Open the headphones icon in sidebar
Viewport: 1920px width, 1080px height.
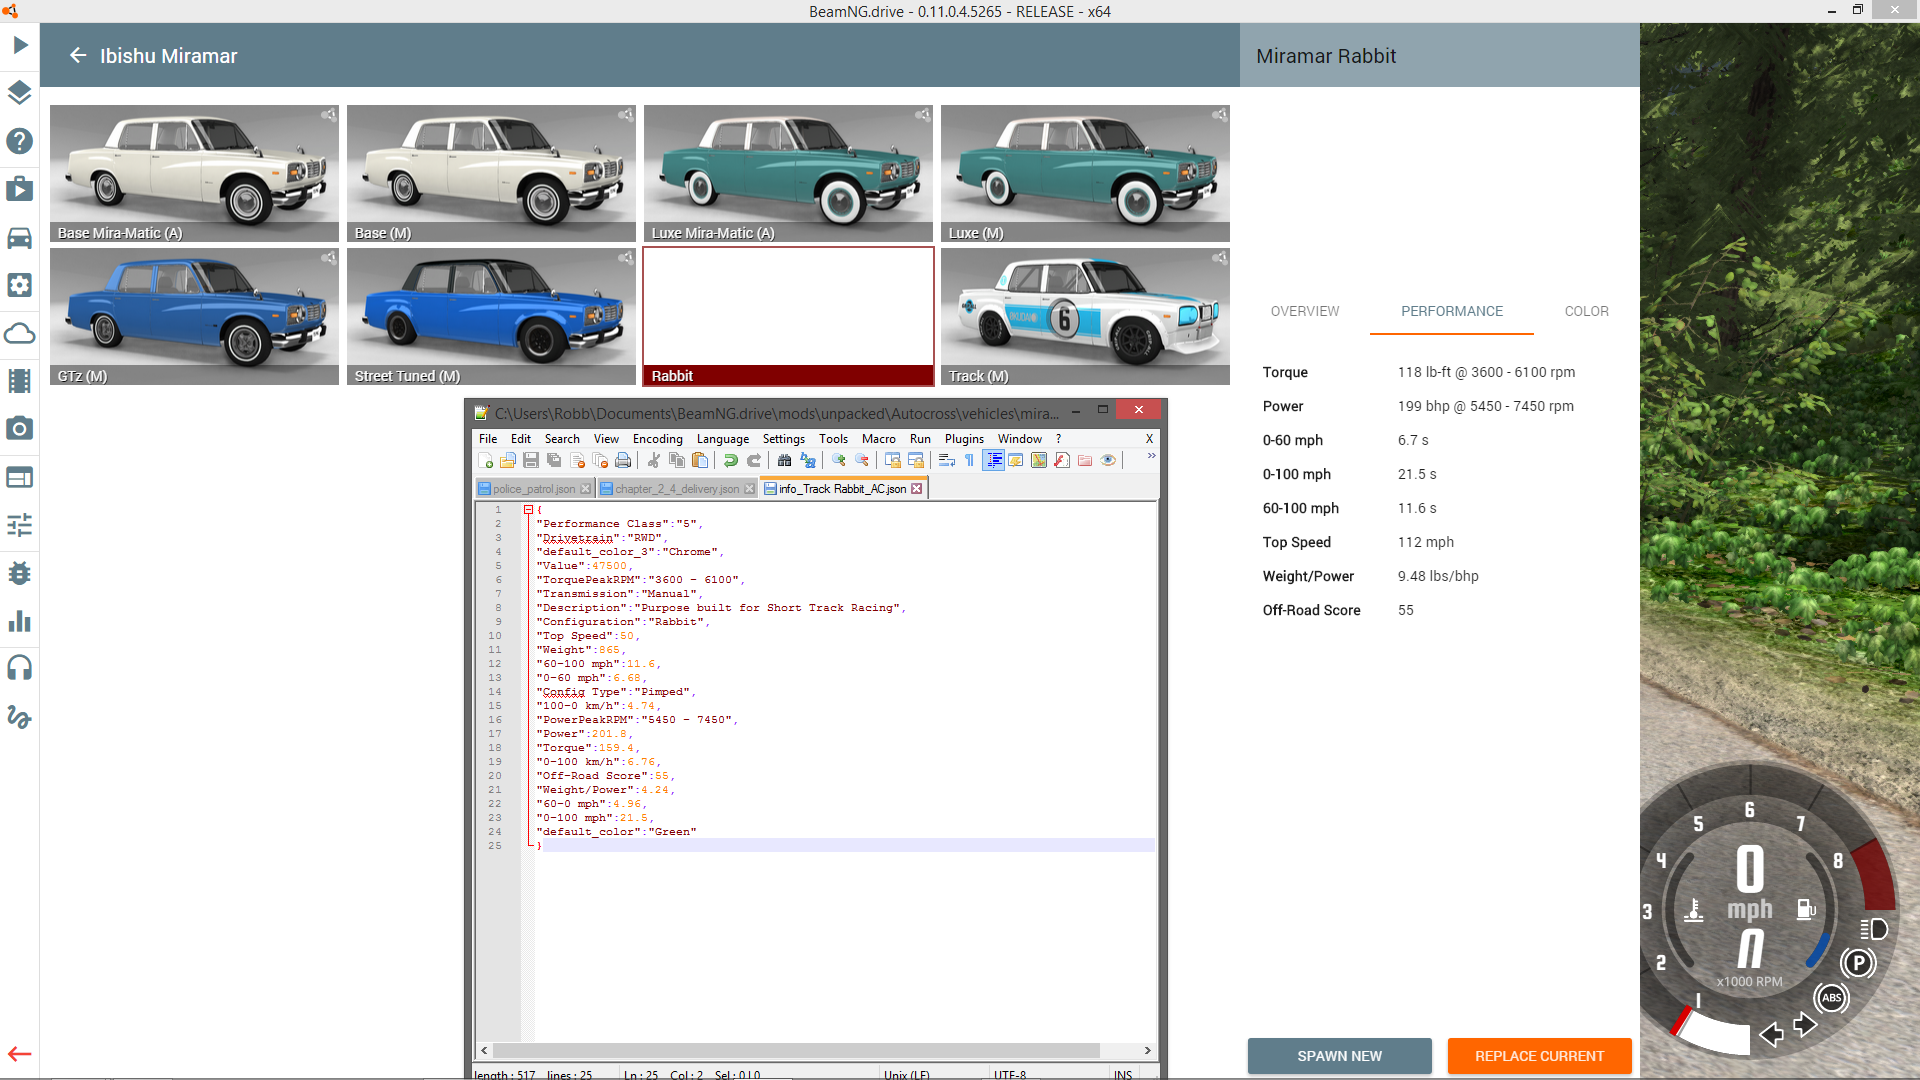tap(20, 668)
